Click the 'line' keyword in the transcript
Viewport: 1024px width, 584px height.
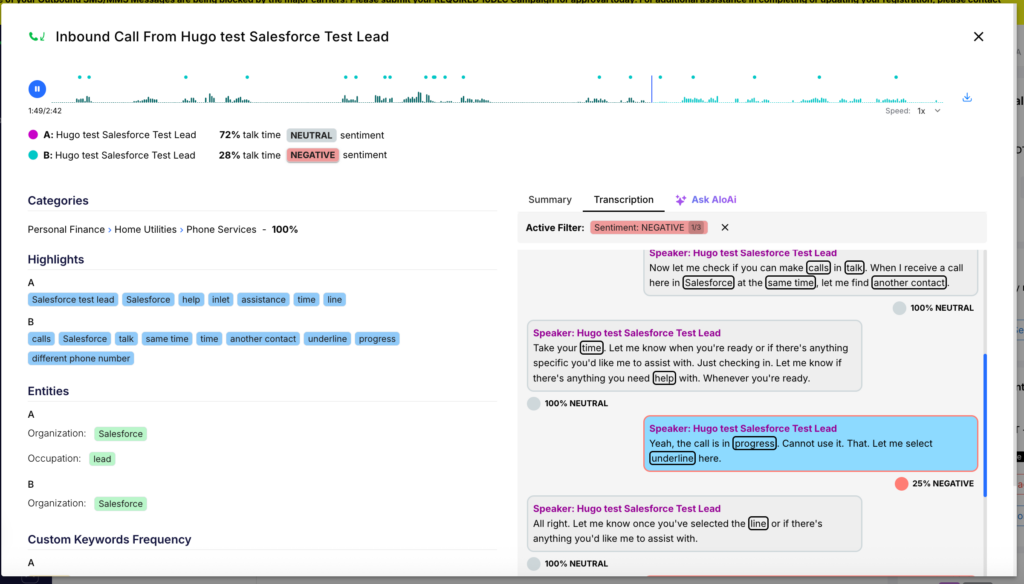(x=758, y=524)
